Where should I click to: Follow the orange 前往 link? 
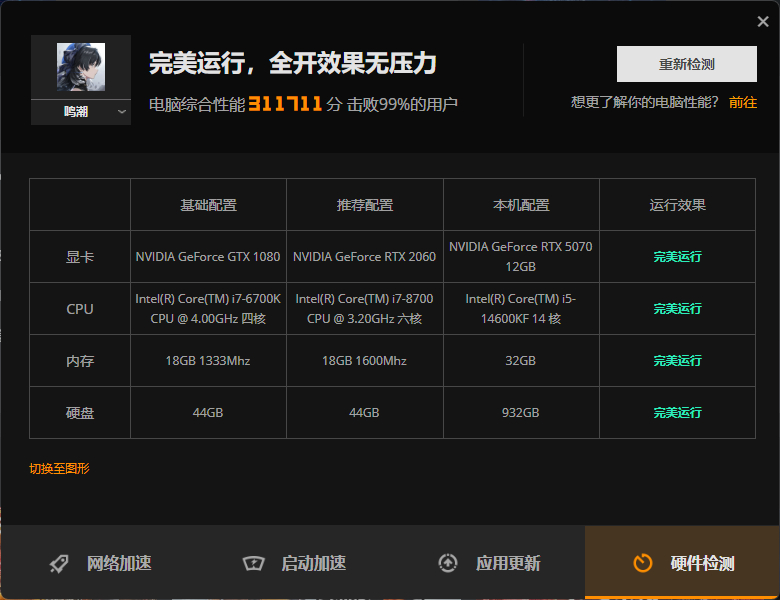(x=743, y=102)
